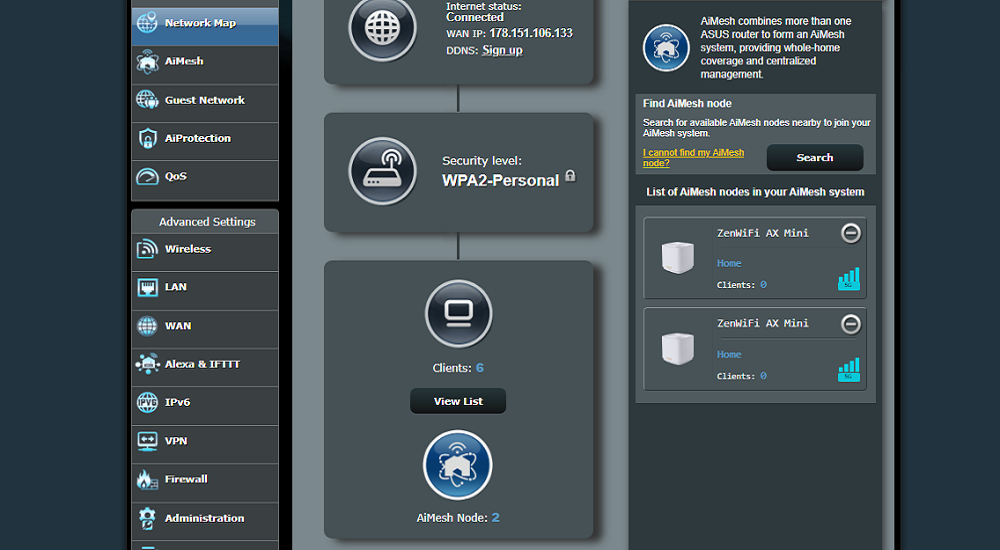Click the AiMesh sidebar icon
Viewport: 1000px width, 550px height.
tap(147, 61)
